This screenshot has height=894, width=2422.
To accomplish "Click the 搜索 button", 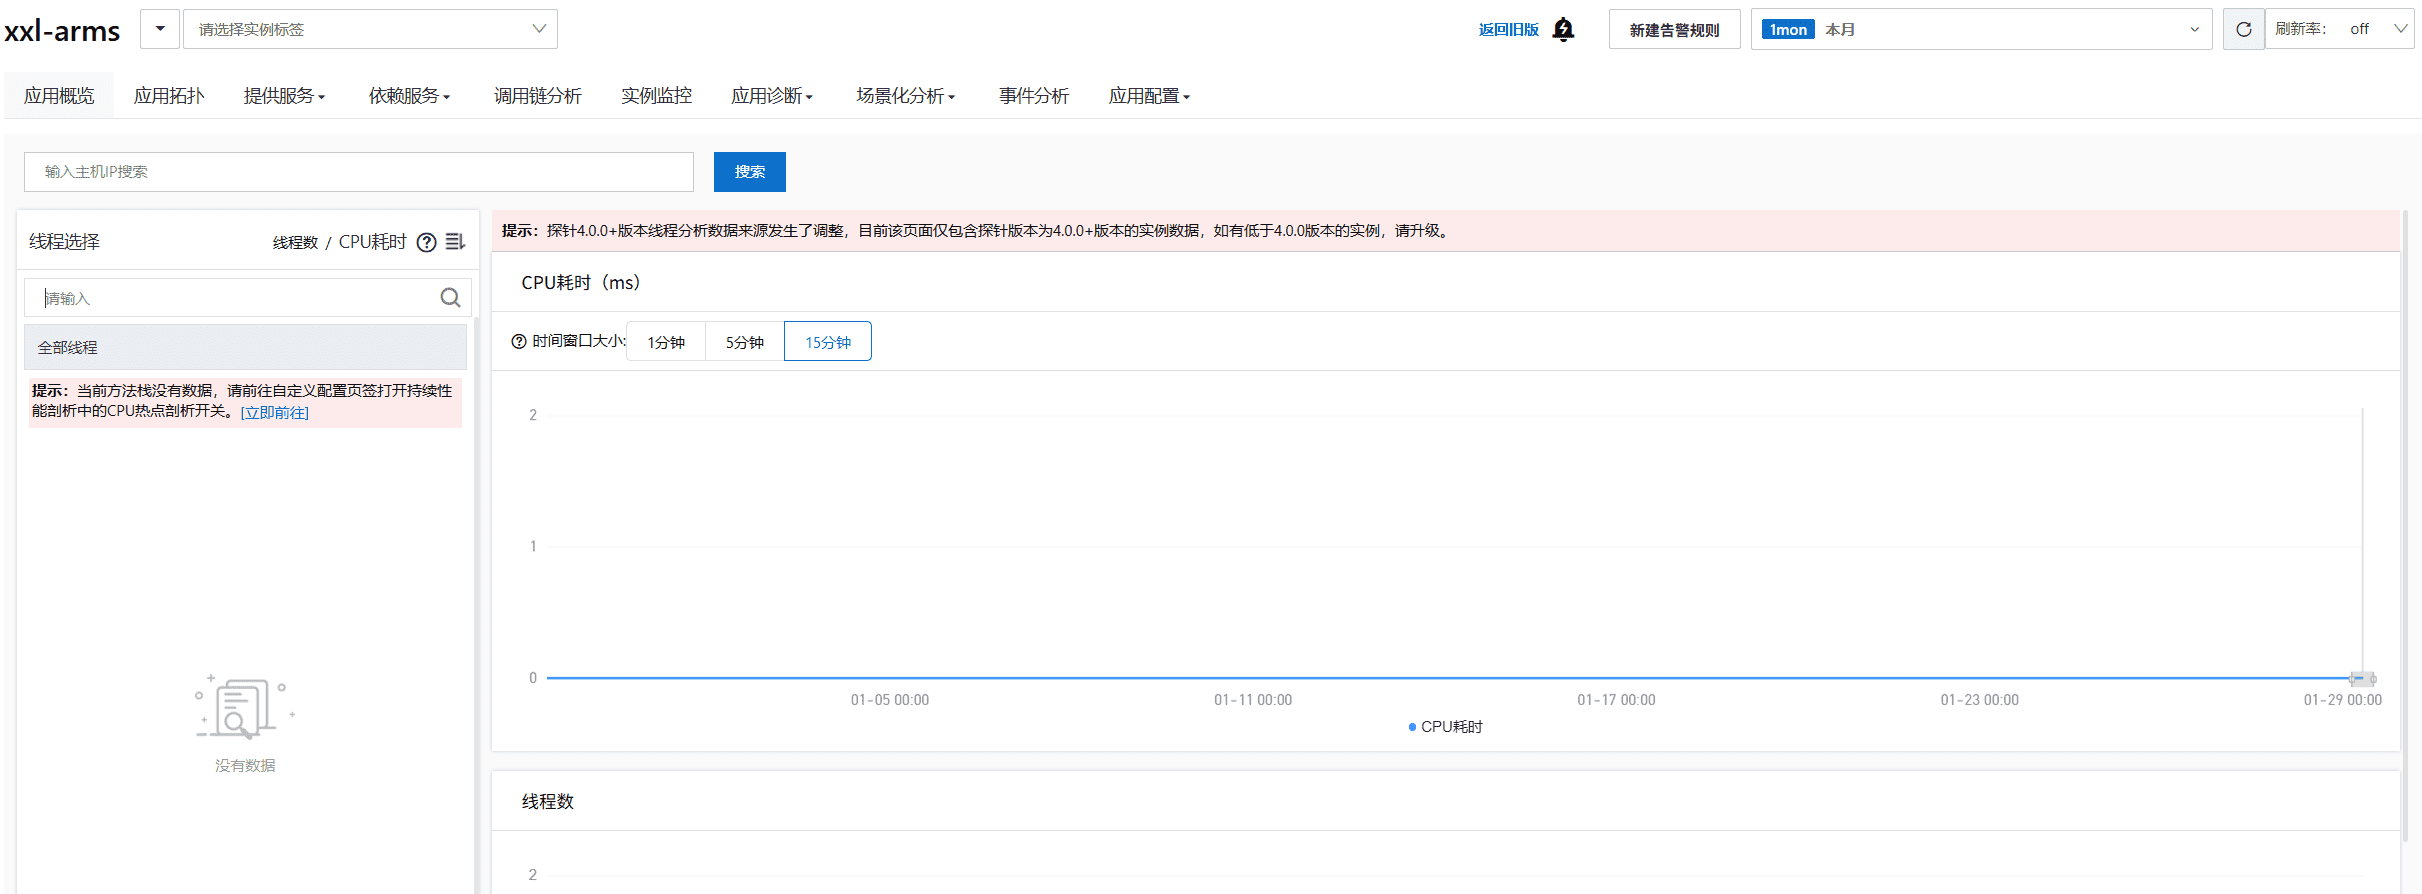I will coord(750,172).
